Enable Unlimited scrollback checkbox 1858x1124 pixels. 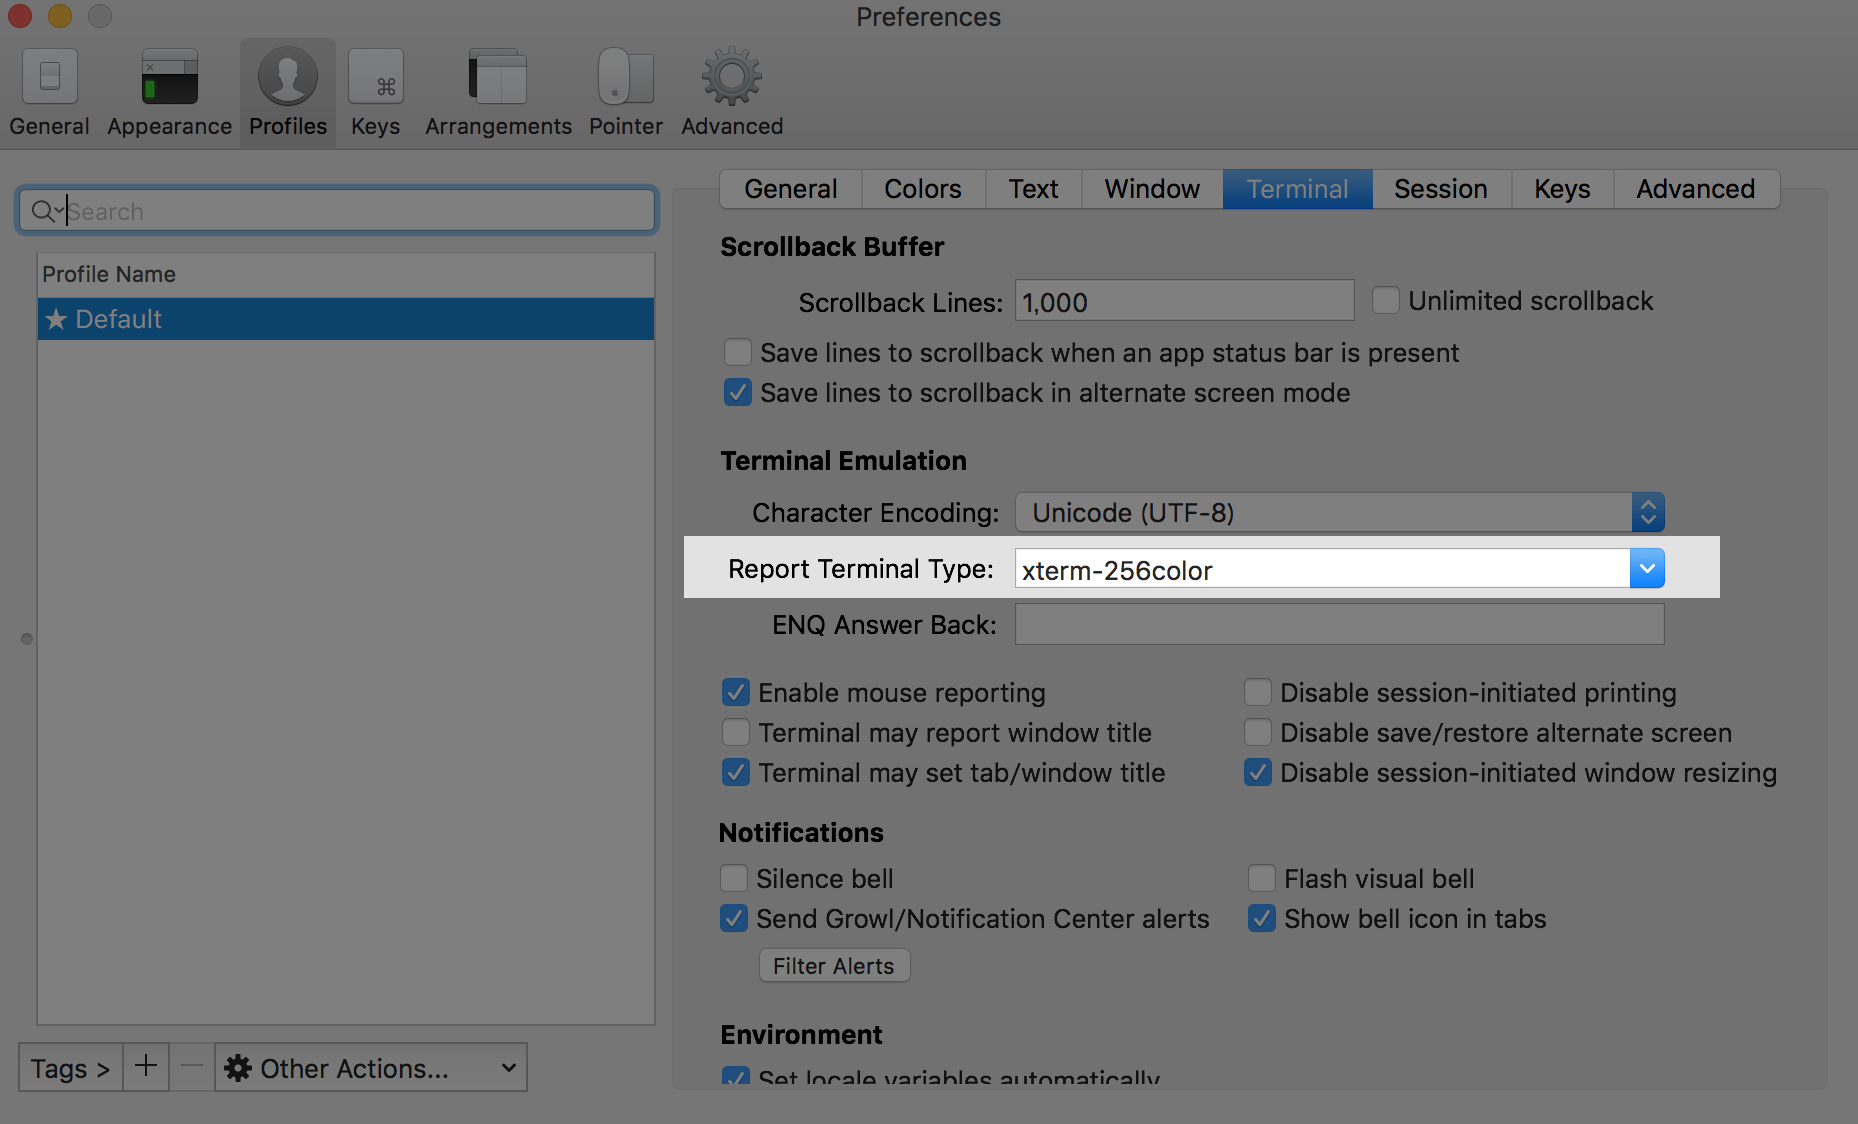pyautogui.click(x=1386, y=300)
